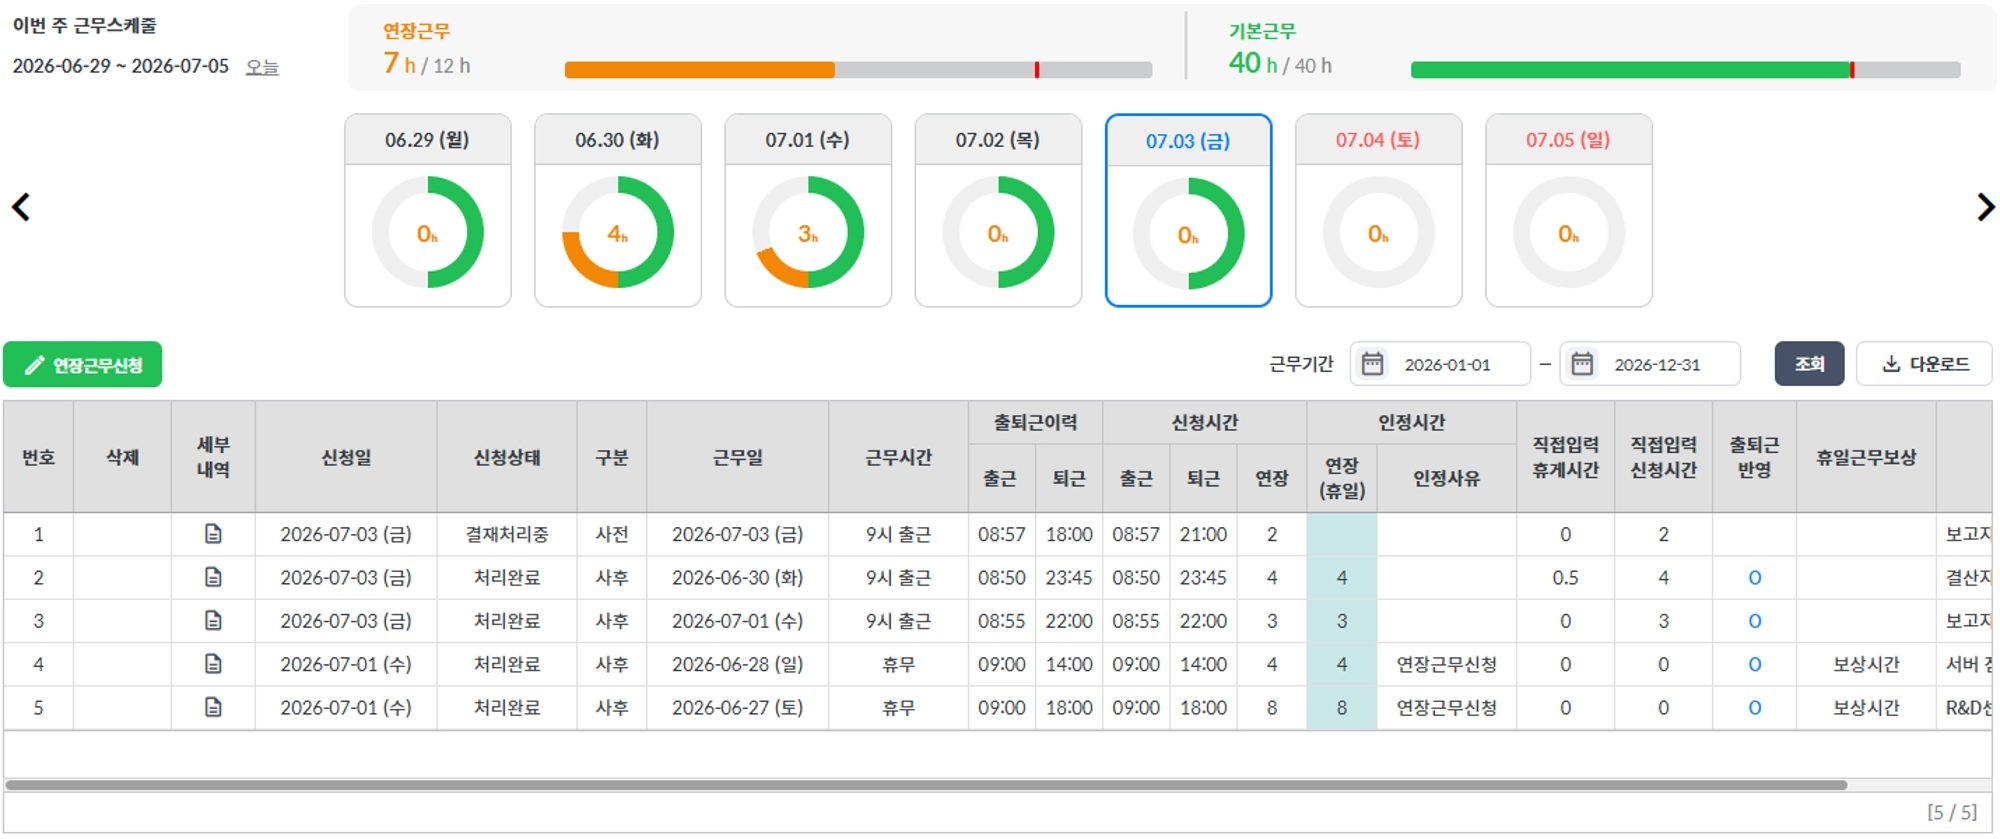Open detail document icon for row 1
This screenshot has width=2000, height=839.
coord(213,534)
